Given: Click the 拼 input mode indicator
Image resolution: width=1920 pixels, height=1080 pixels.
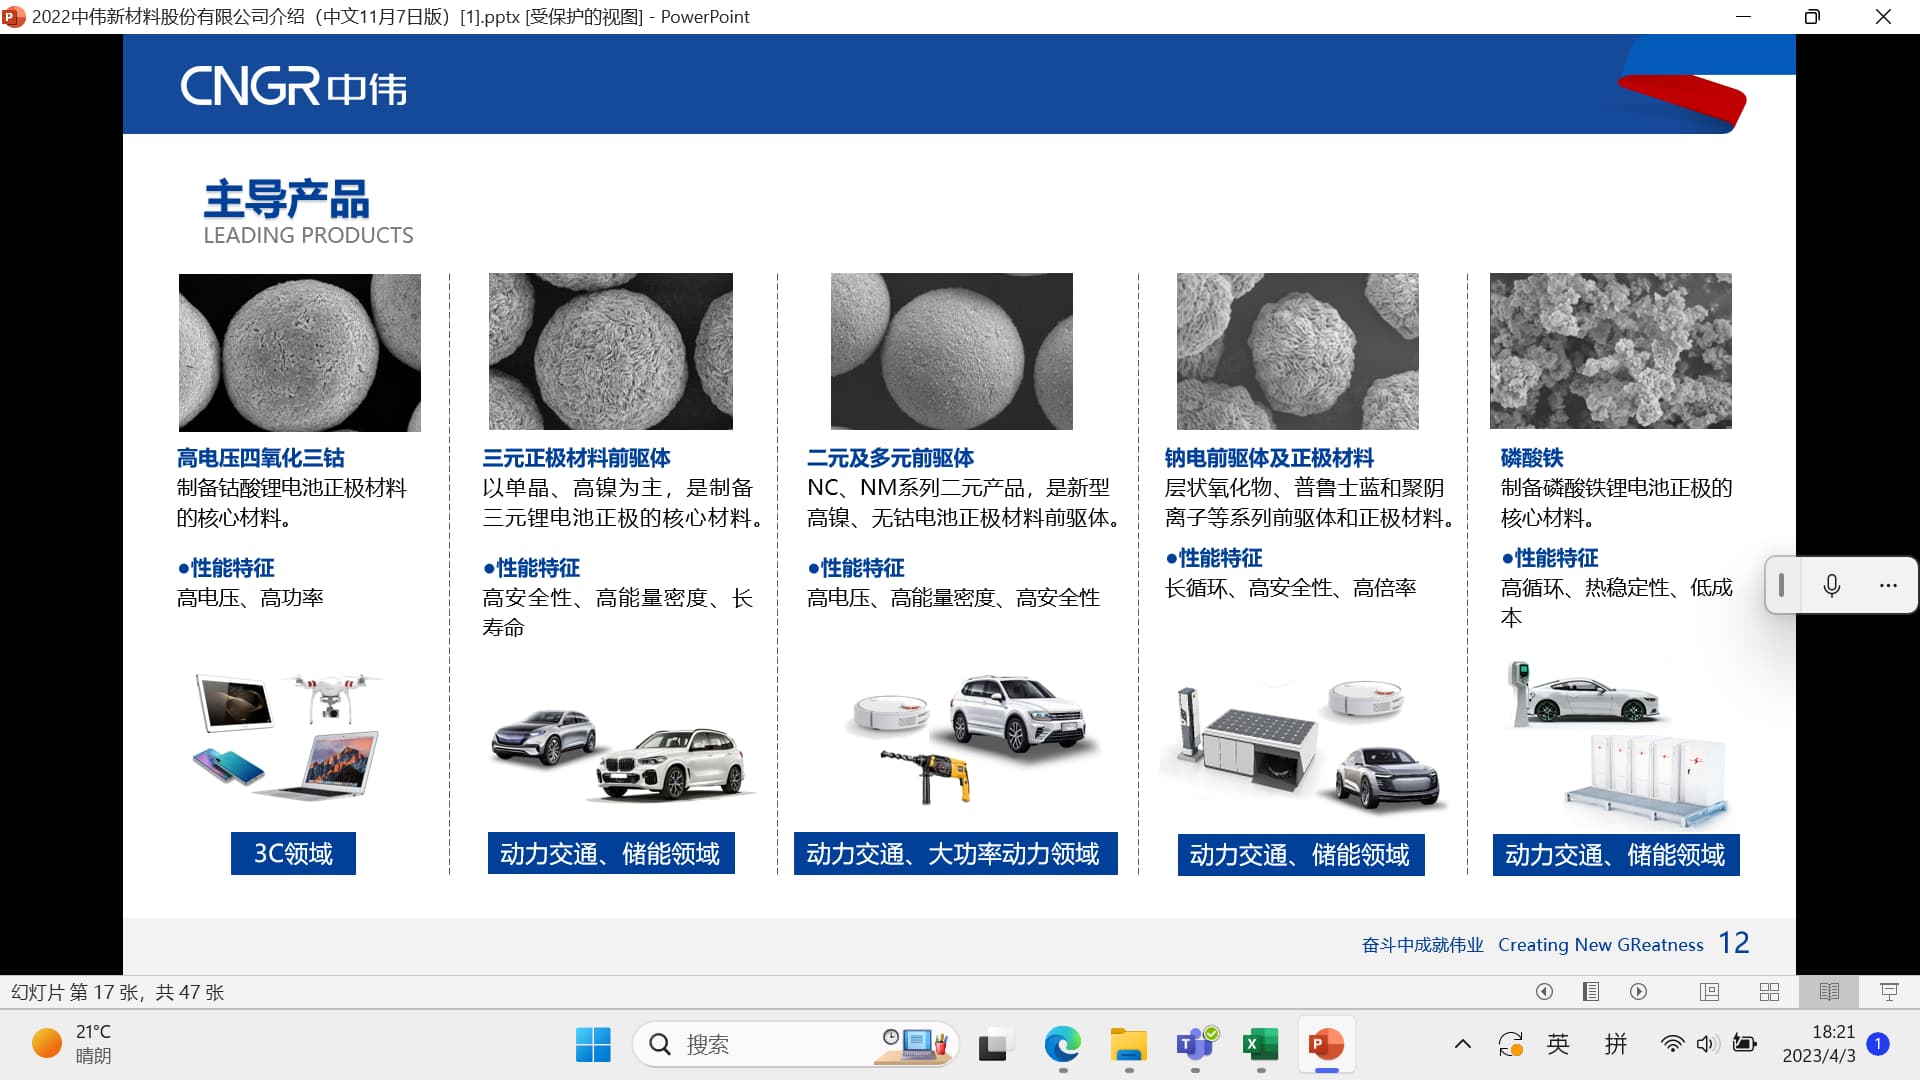Looking at the screenshot, I should point(1615,1044).
